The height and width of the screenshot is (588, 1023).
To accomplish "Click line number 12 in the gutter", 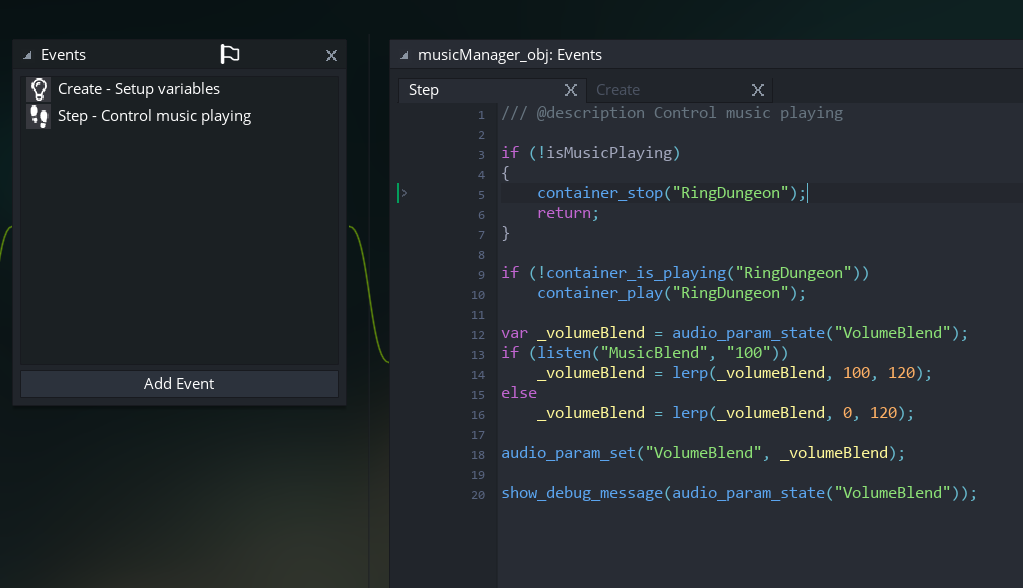I will (478, 335).
